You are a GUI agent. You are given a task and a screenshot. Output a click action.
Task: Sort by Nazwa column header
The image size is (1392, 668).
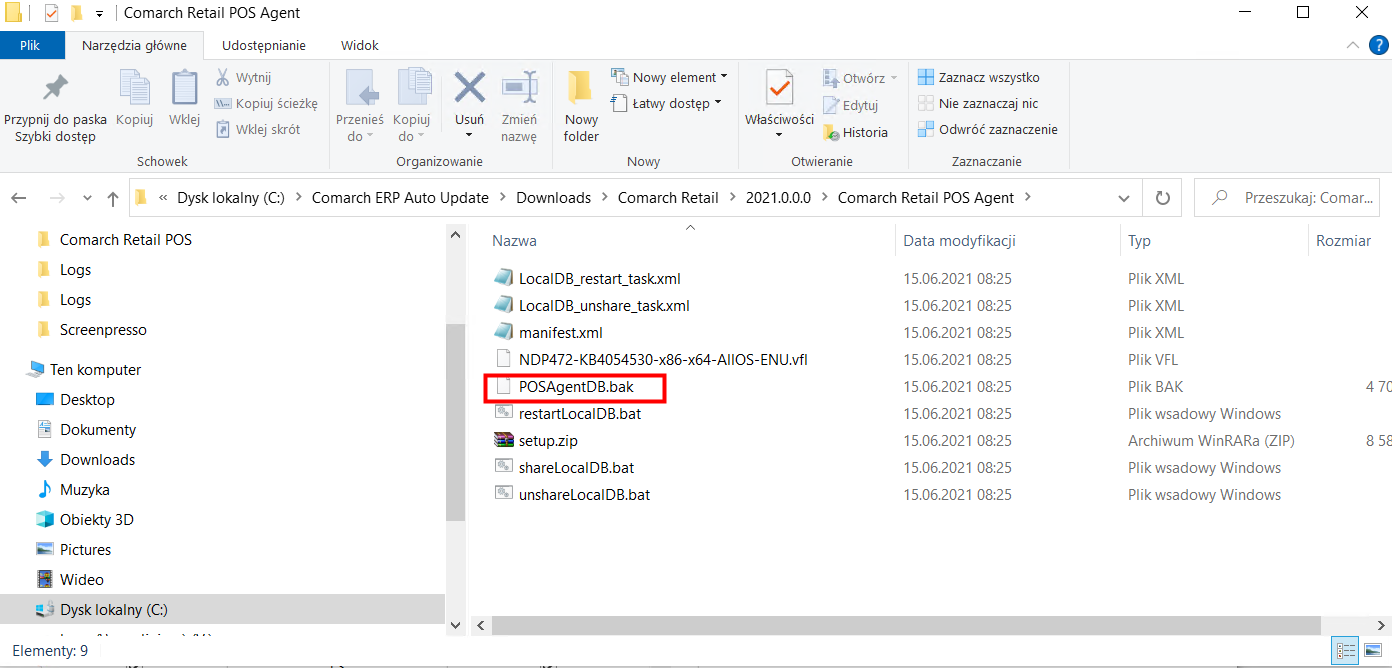click(514, 241)
